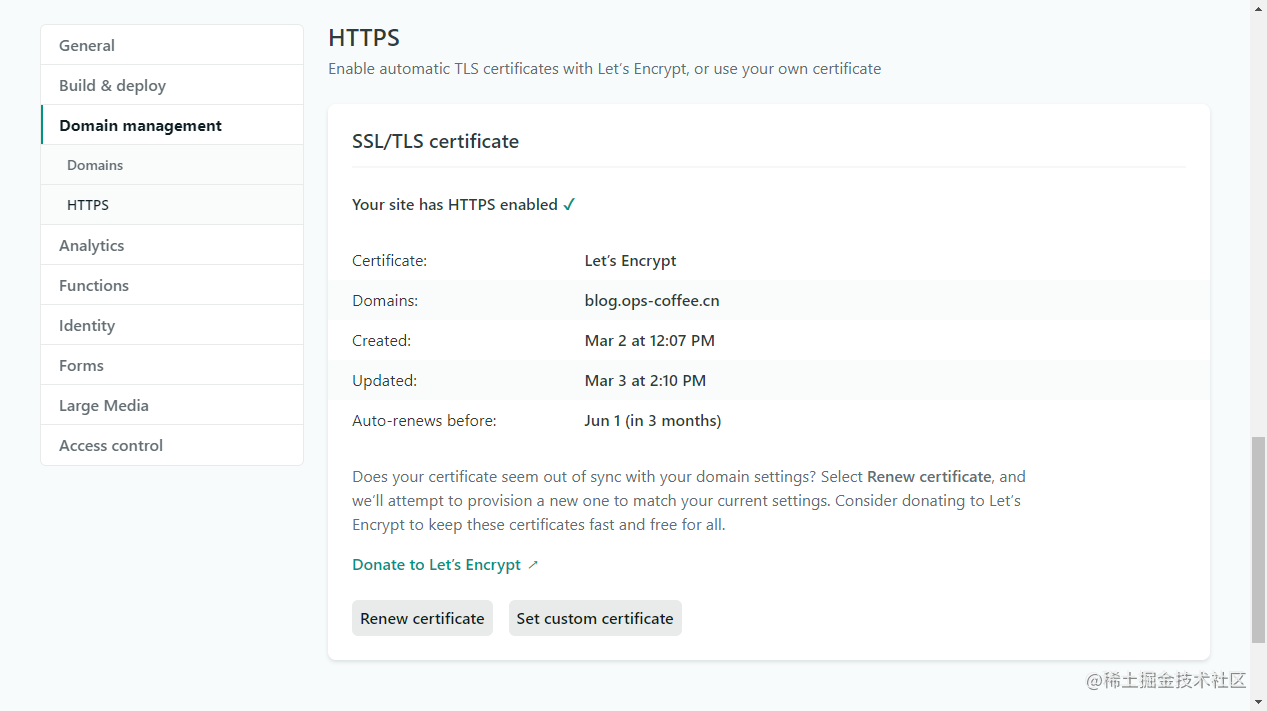The height and width of the screenshot is (711, 1267).
Task: Click the 'Domains:' row label in table
Action: (385, 300)
